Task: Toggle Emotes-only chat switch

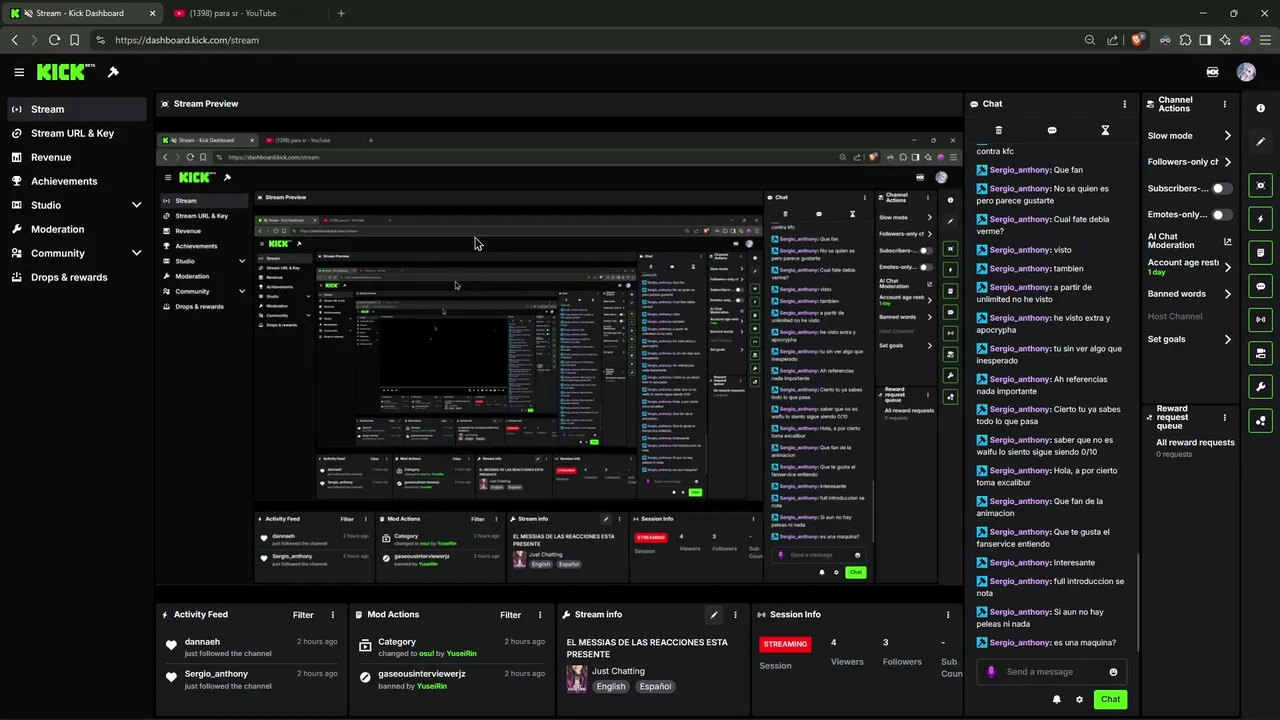Action: (x=1222, y=214)
